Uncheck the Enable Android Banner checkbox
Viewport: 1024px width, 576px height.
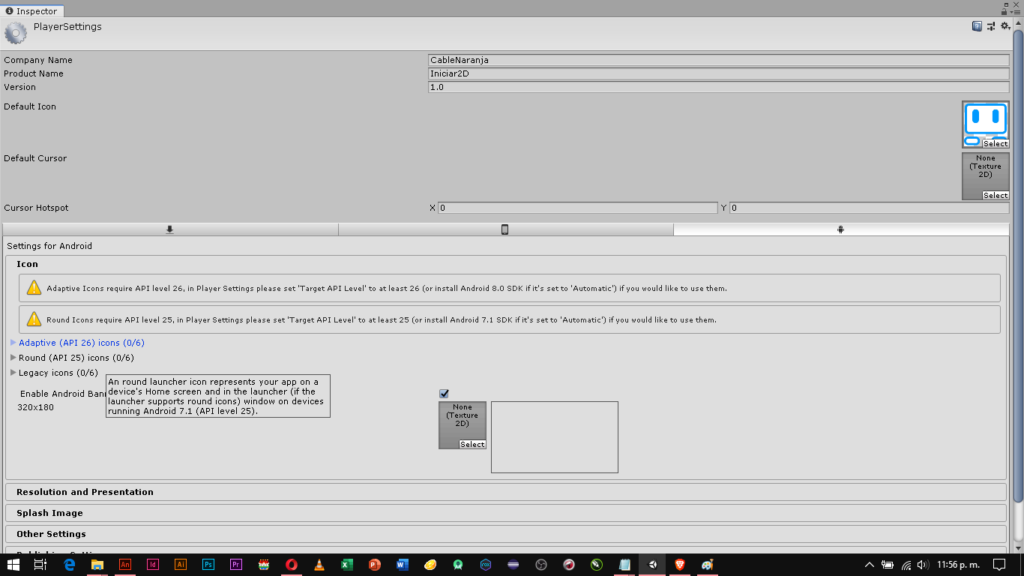(444, 393)
